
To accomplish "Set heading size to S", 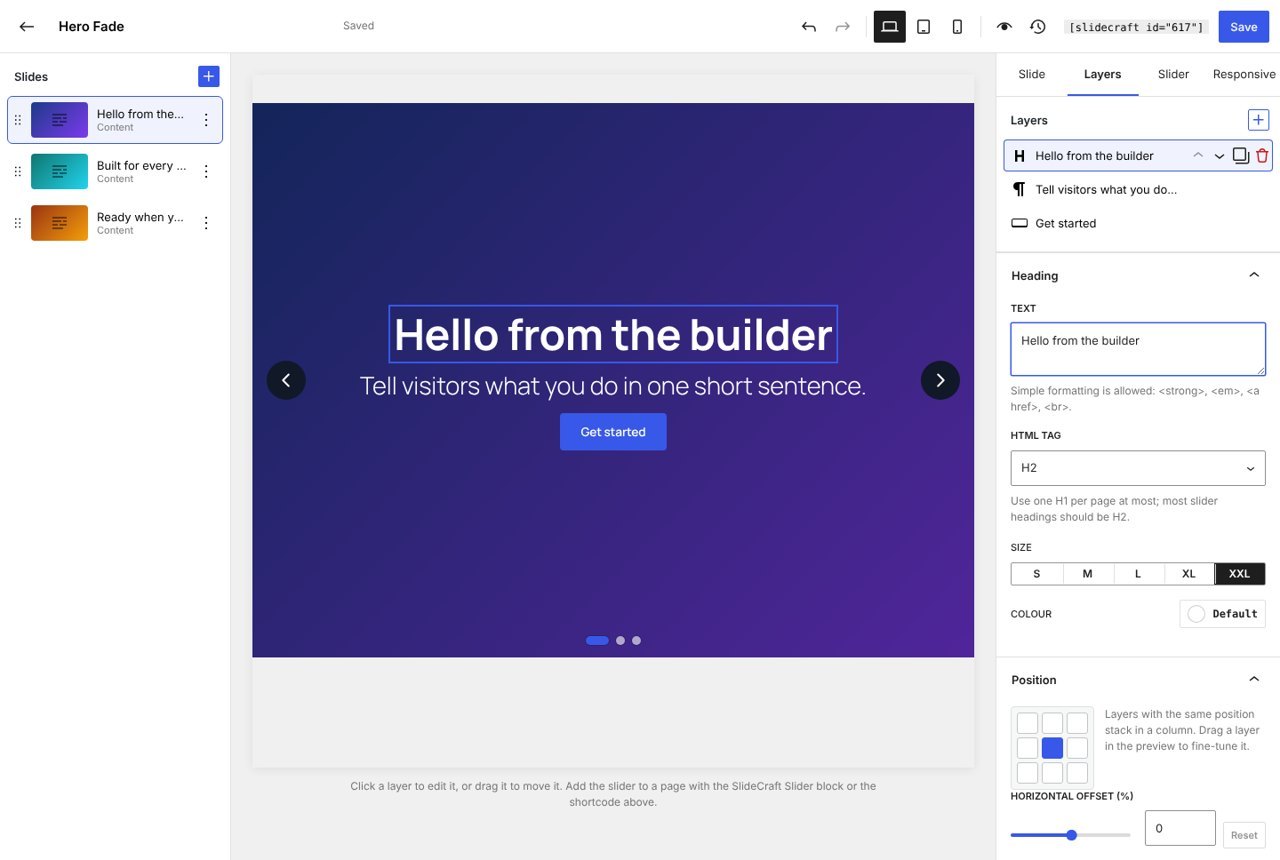I will (1036, 574).
